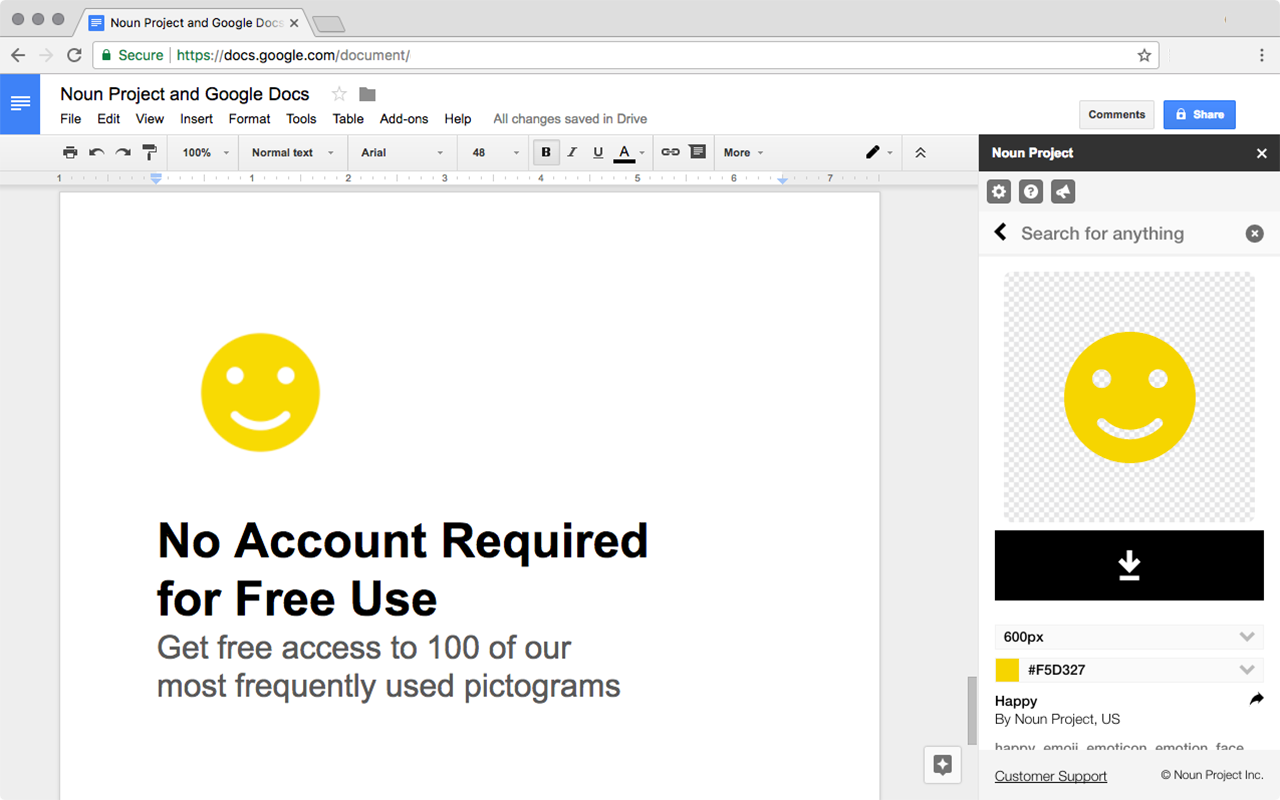Viewport: 1280px width, 800px height.
Task: Open the Add-ons menu
Action: point(404,118)
